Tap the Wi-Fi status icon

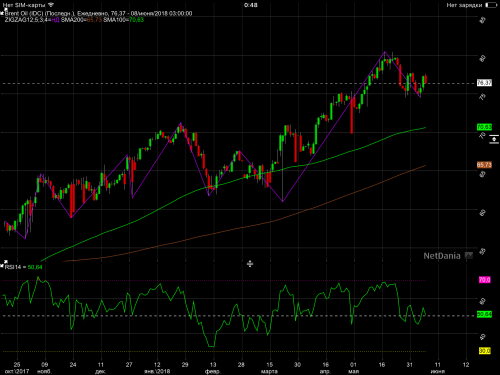pos(51,5)
